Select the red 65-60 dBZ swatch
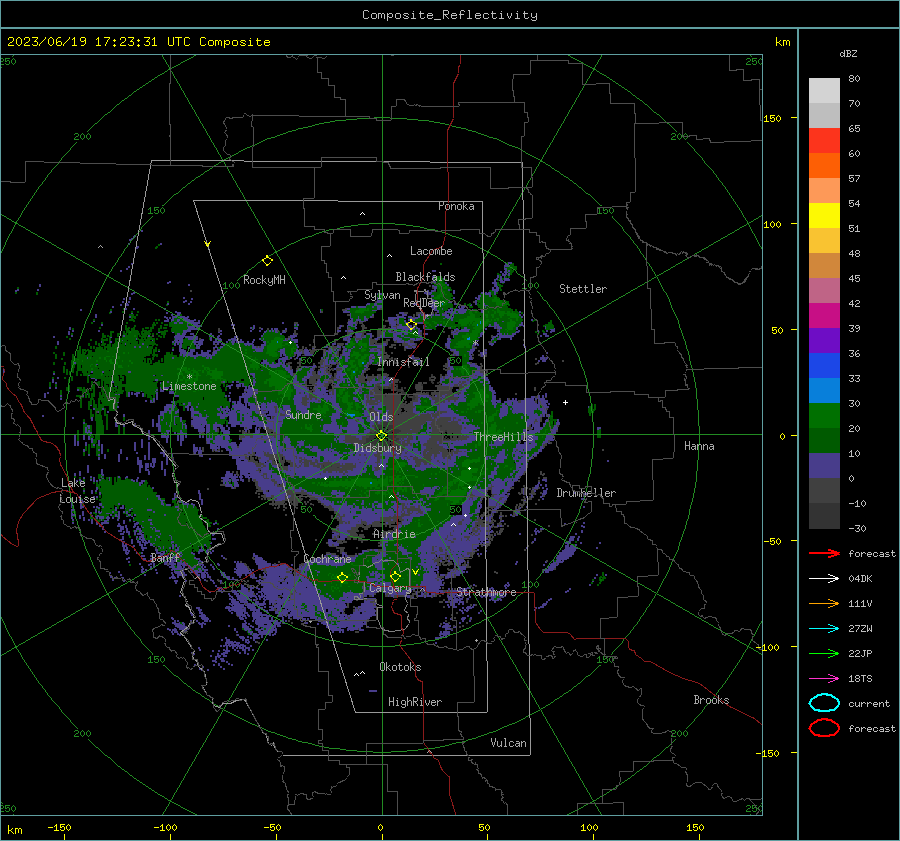 (824, 141)
